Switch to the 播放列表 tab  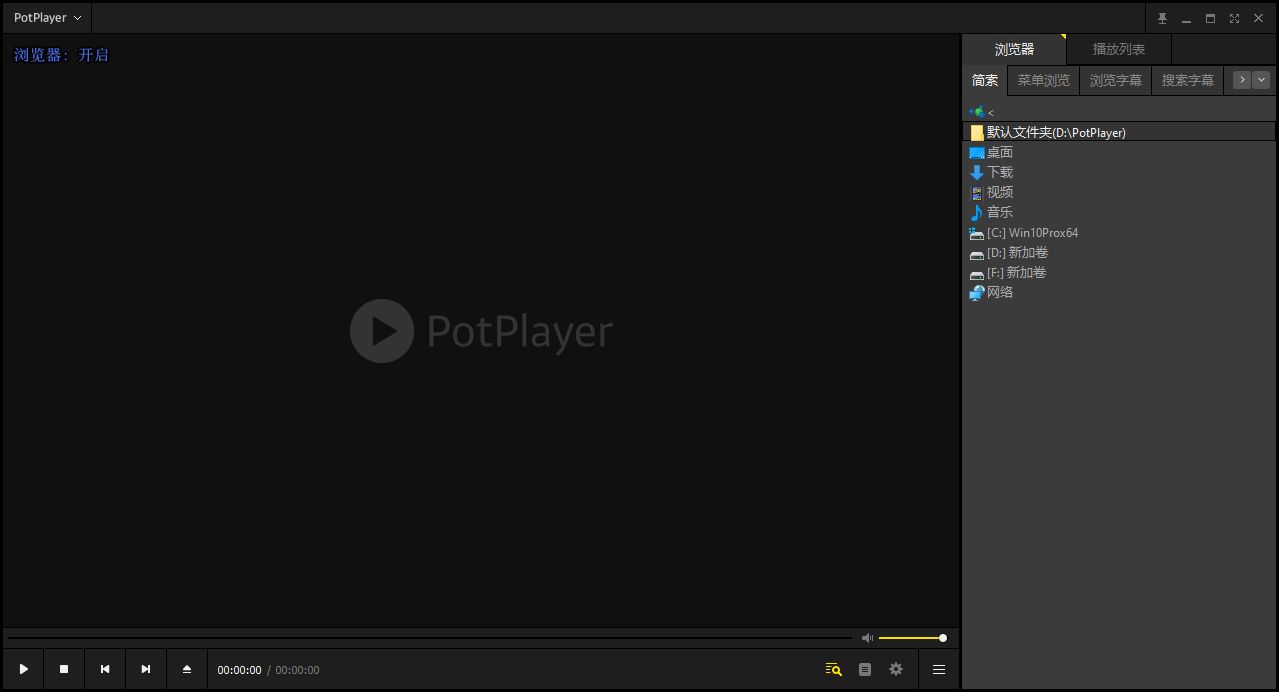1118,48
